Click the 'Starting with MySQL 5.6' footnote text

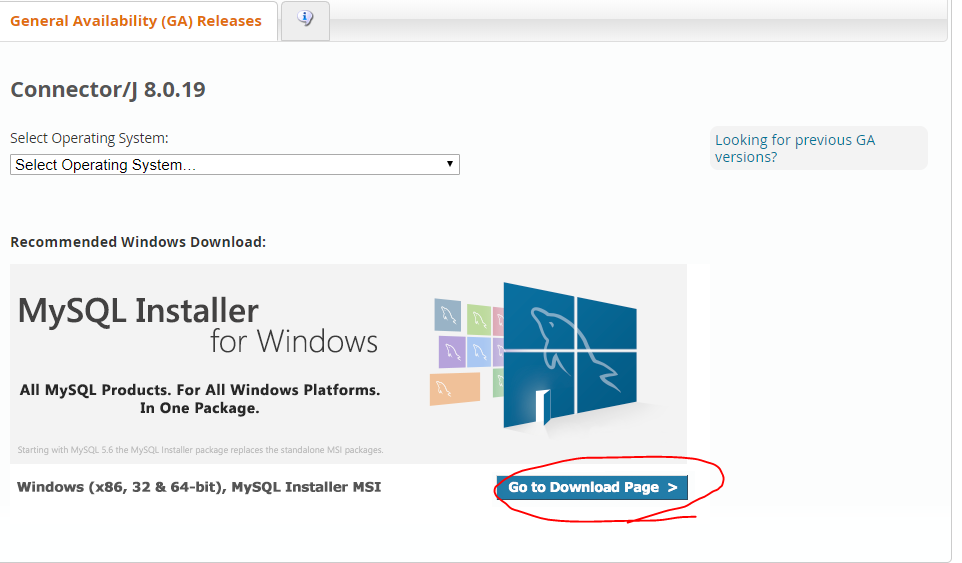200,450
